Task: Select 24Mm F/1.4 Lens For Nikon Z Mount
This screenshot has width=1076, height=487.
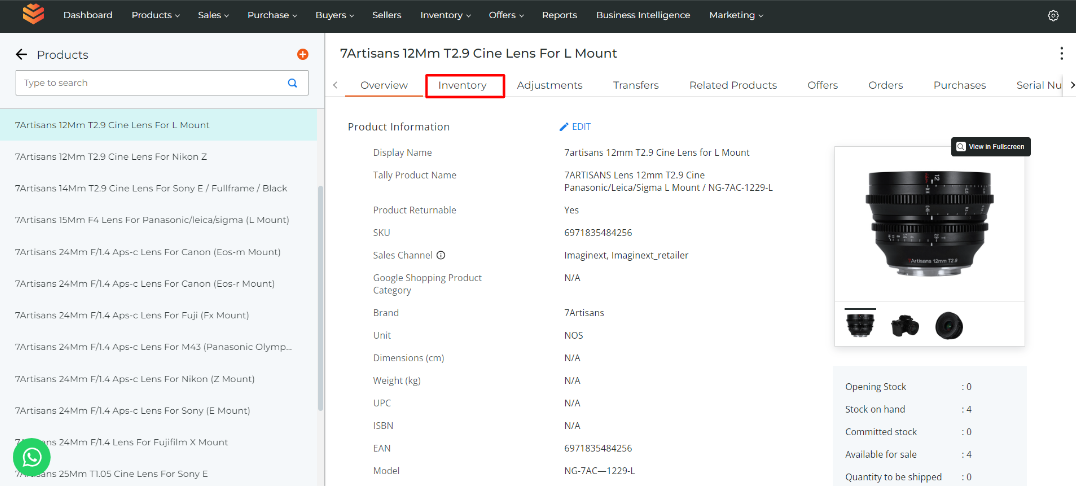Action: (159, 379)
